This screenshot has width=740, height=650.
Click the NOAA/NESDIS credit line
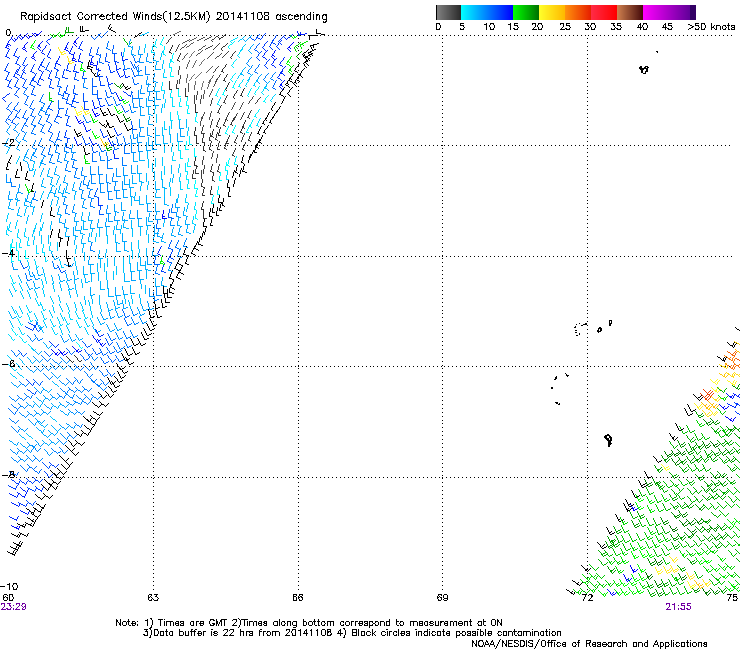(589, 644)
